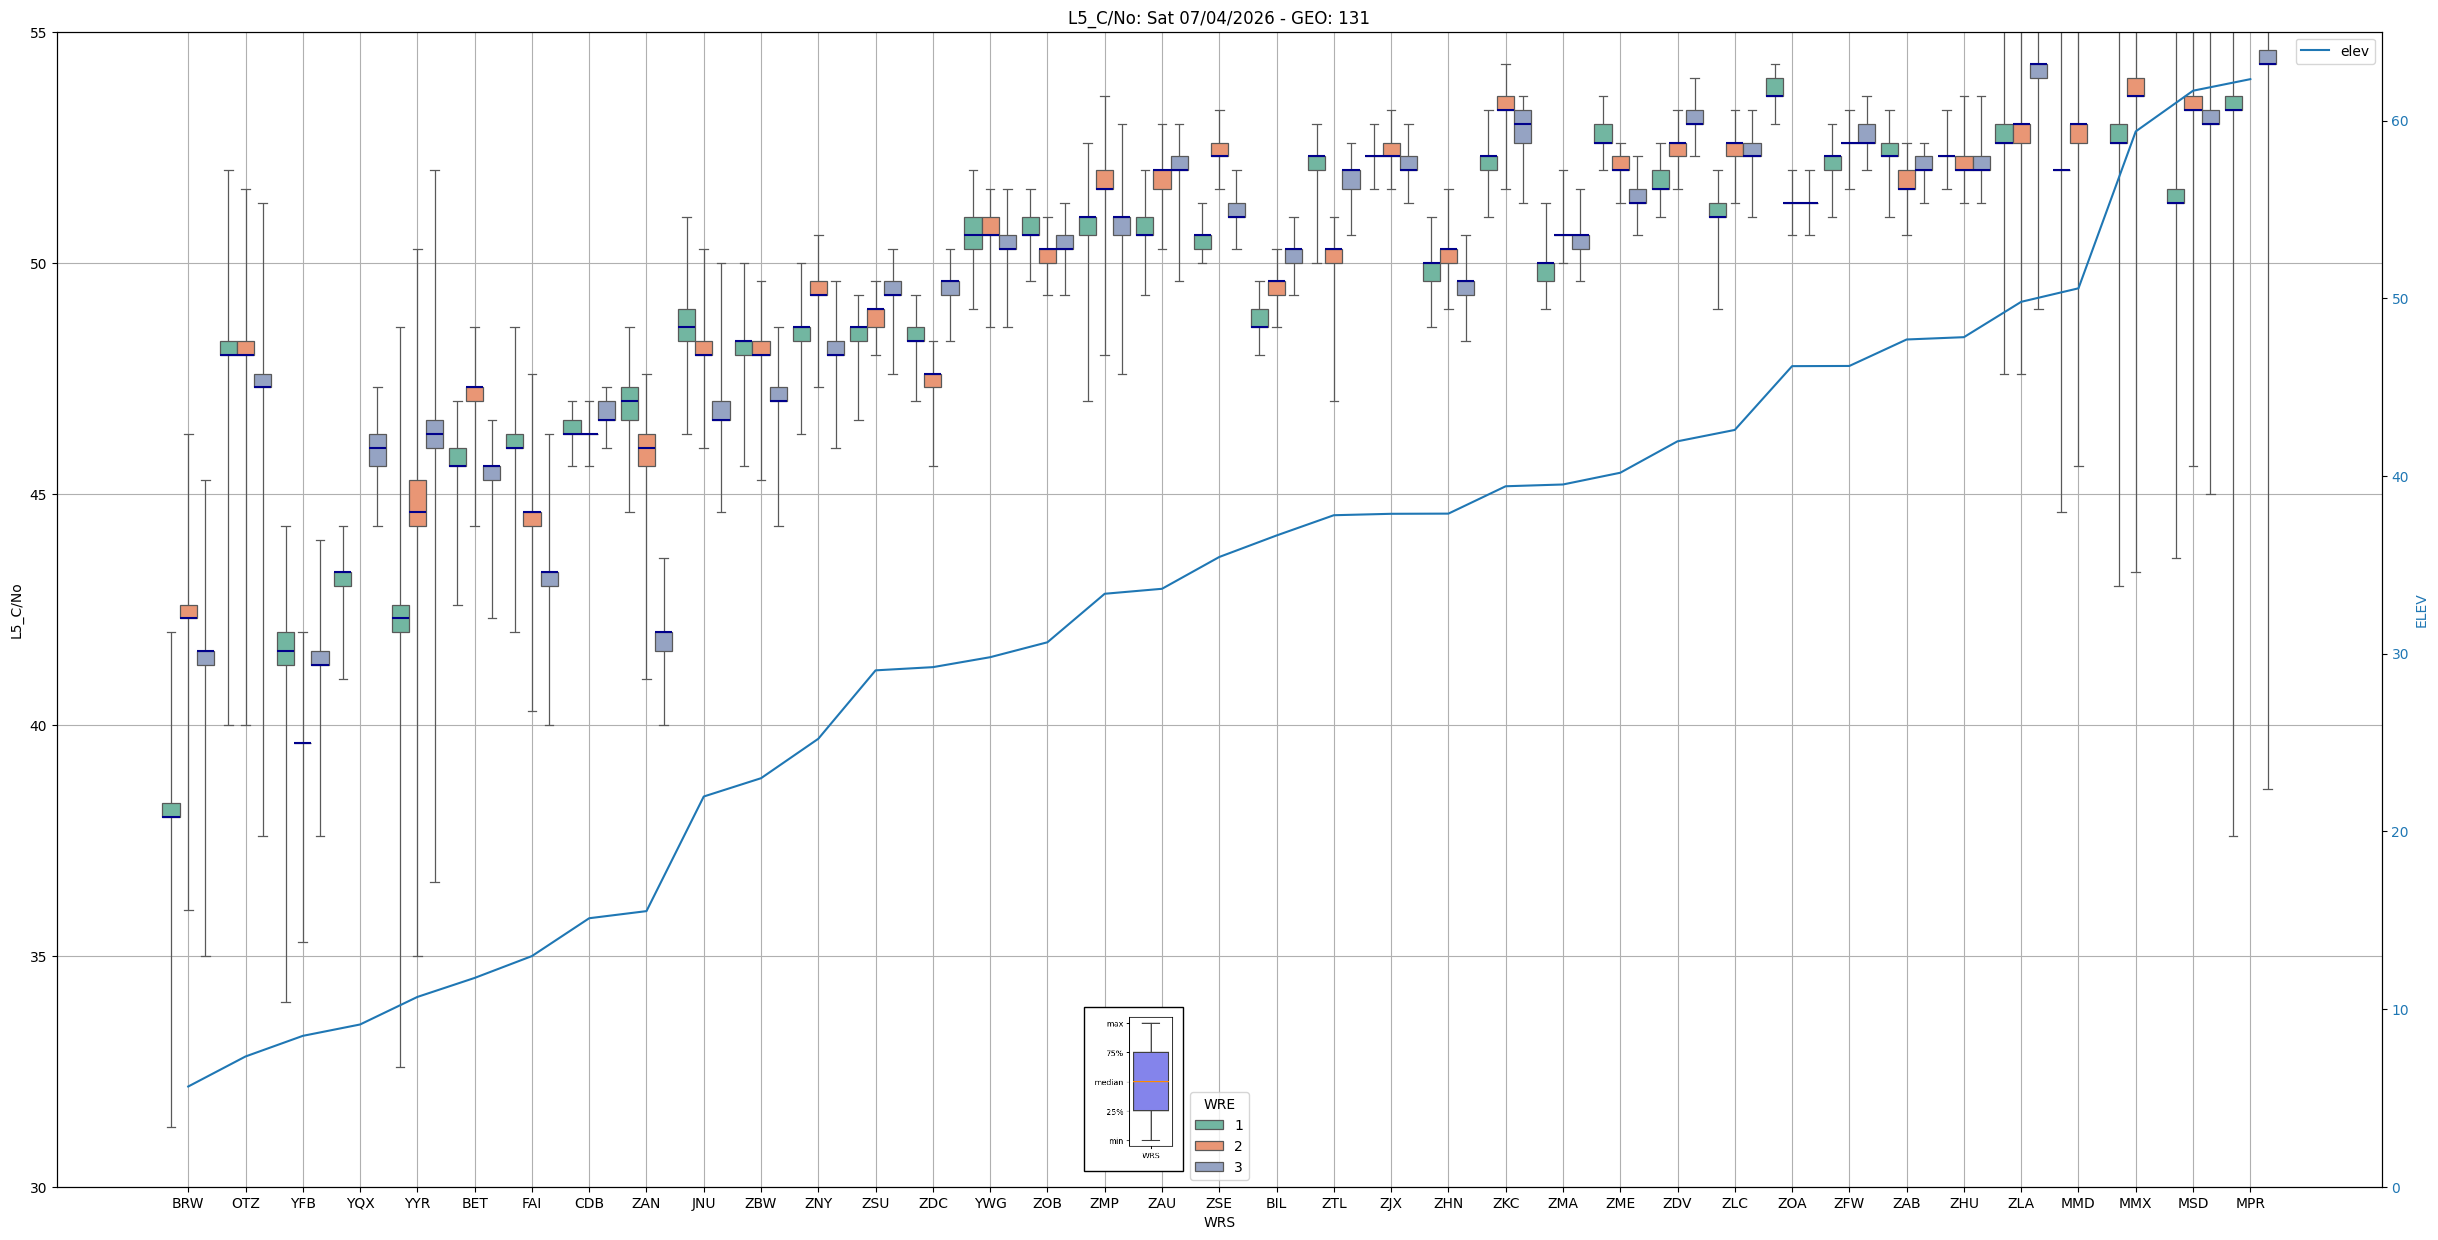Screen dimensions: 2438x1240
Task: Click the boxplot key inset diagram
Action: coord(1134,1089)
